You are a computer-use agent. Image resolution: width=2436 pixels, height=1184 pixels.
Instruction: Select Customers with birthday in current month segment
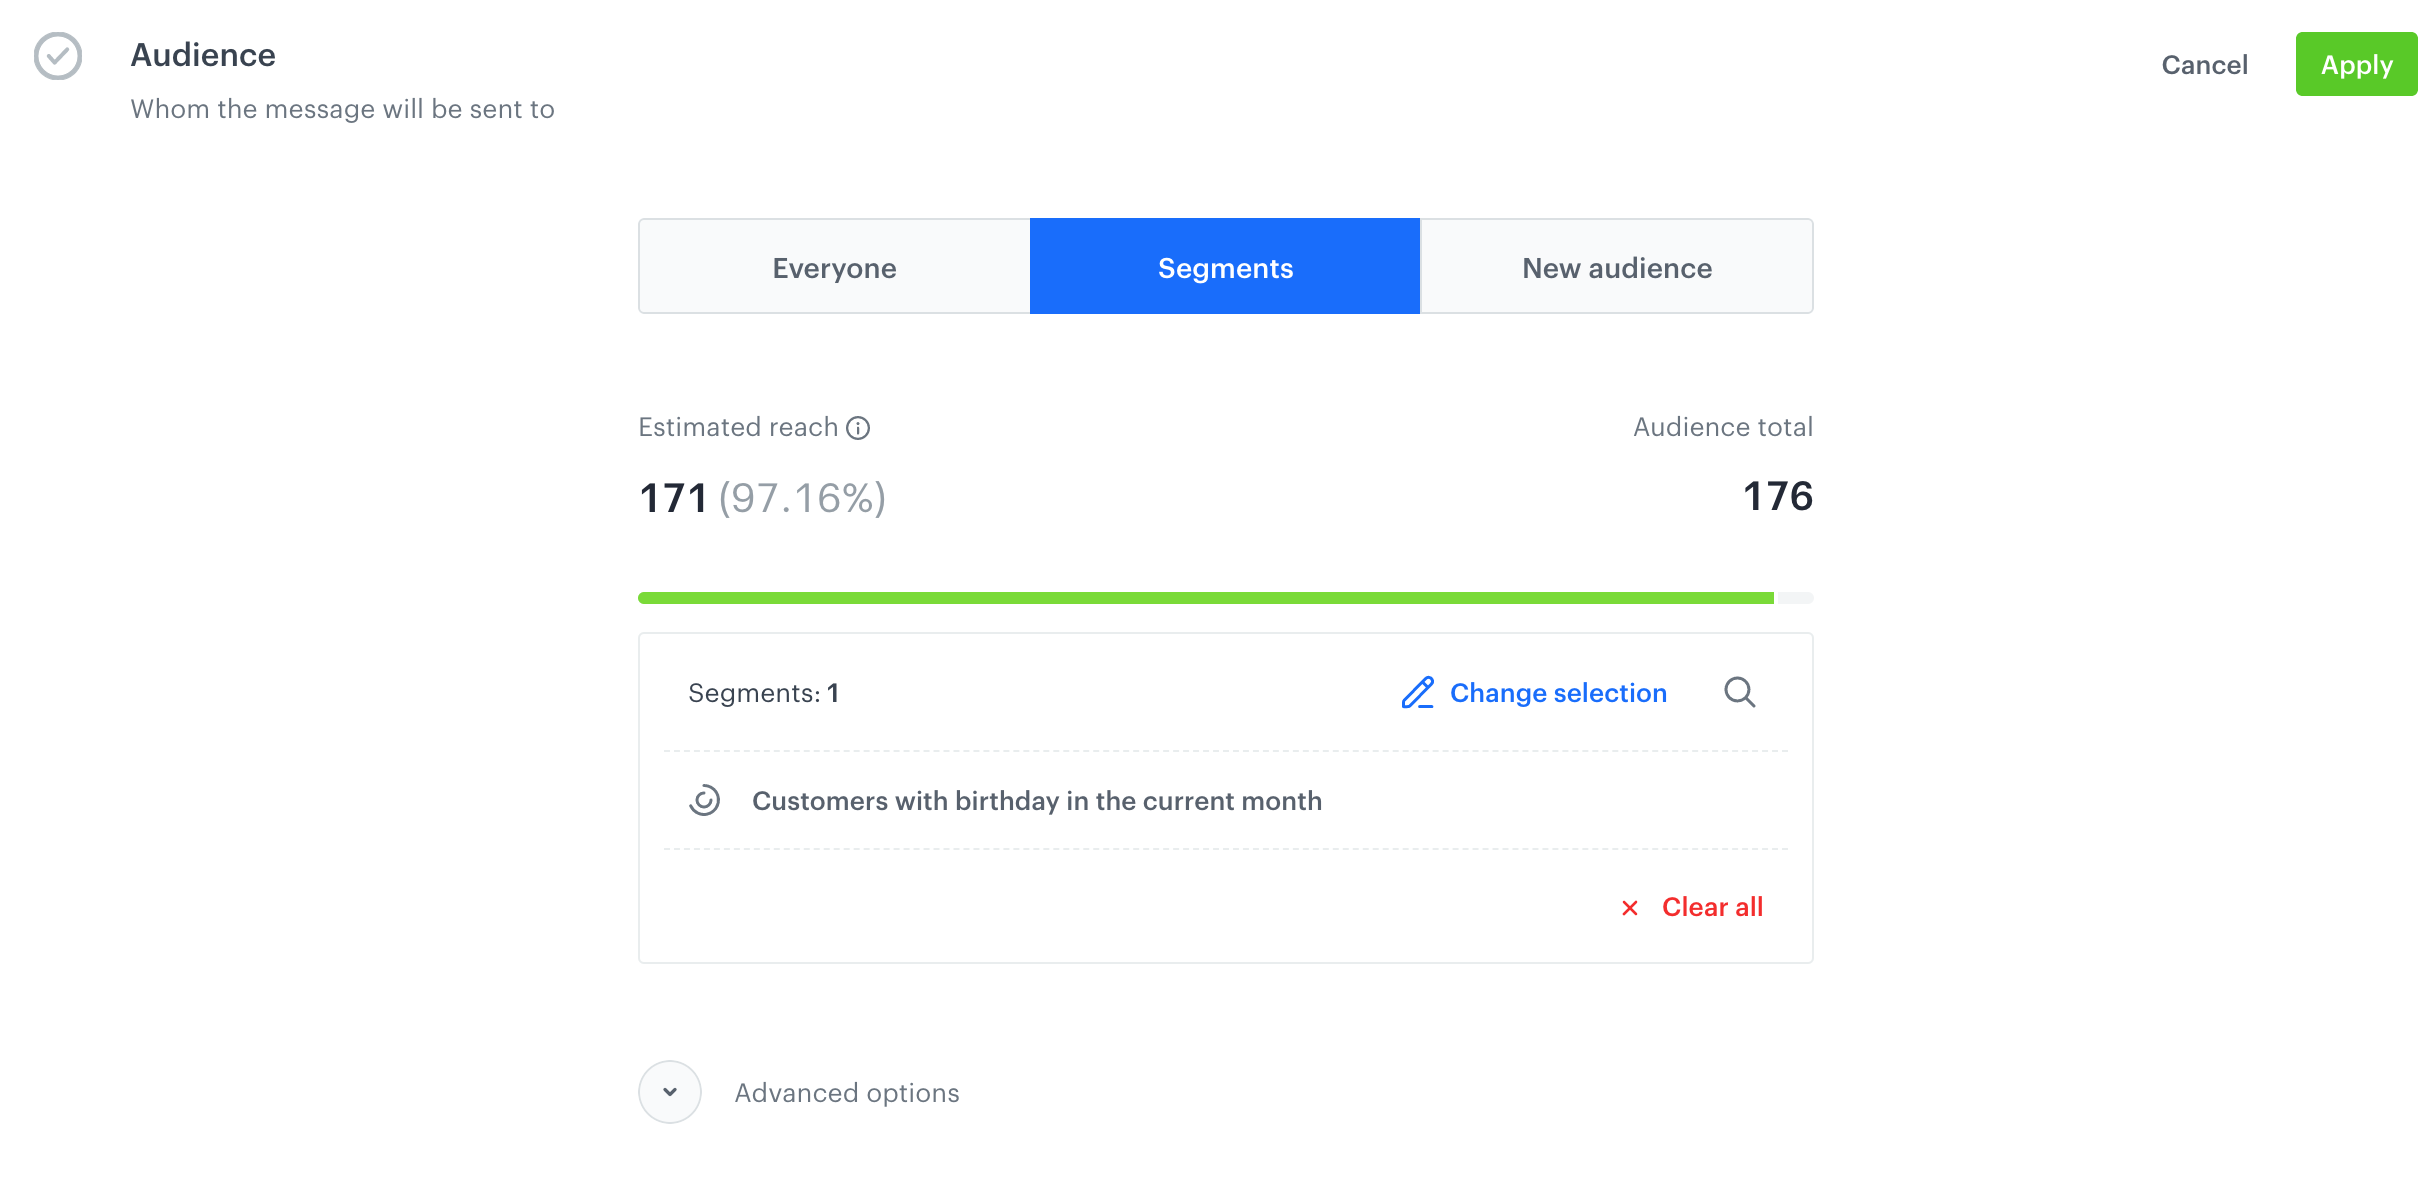pos(1036,801)
